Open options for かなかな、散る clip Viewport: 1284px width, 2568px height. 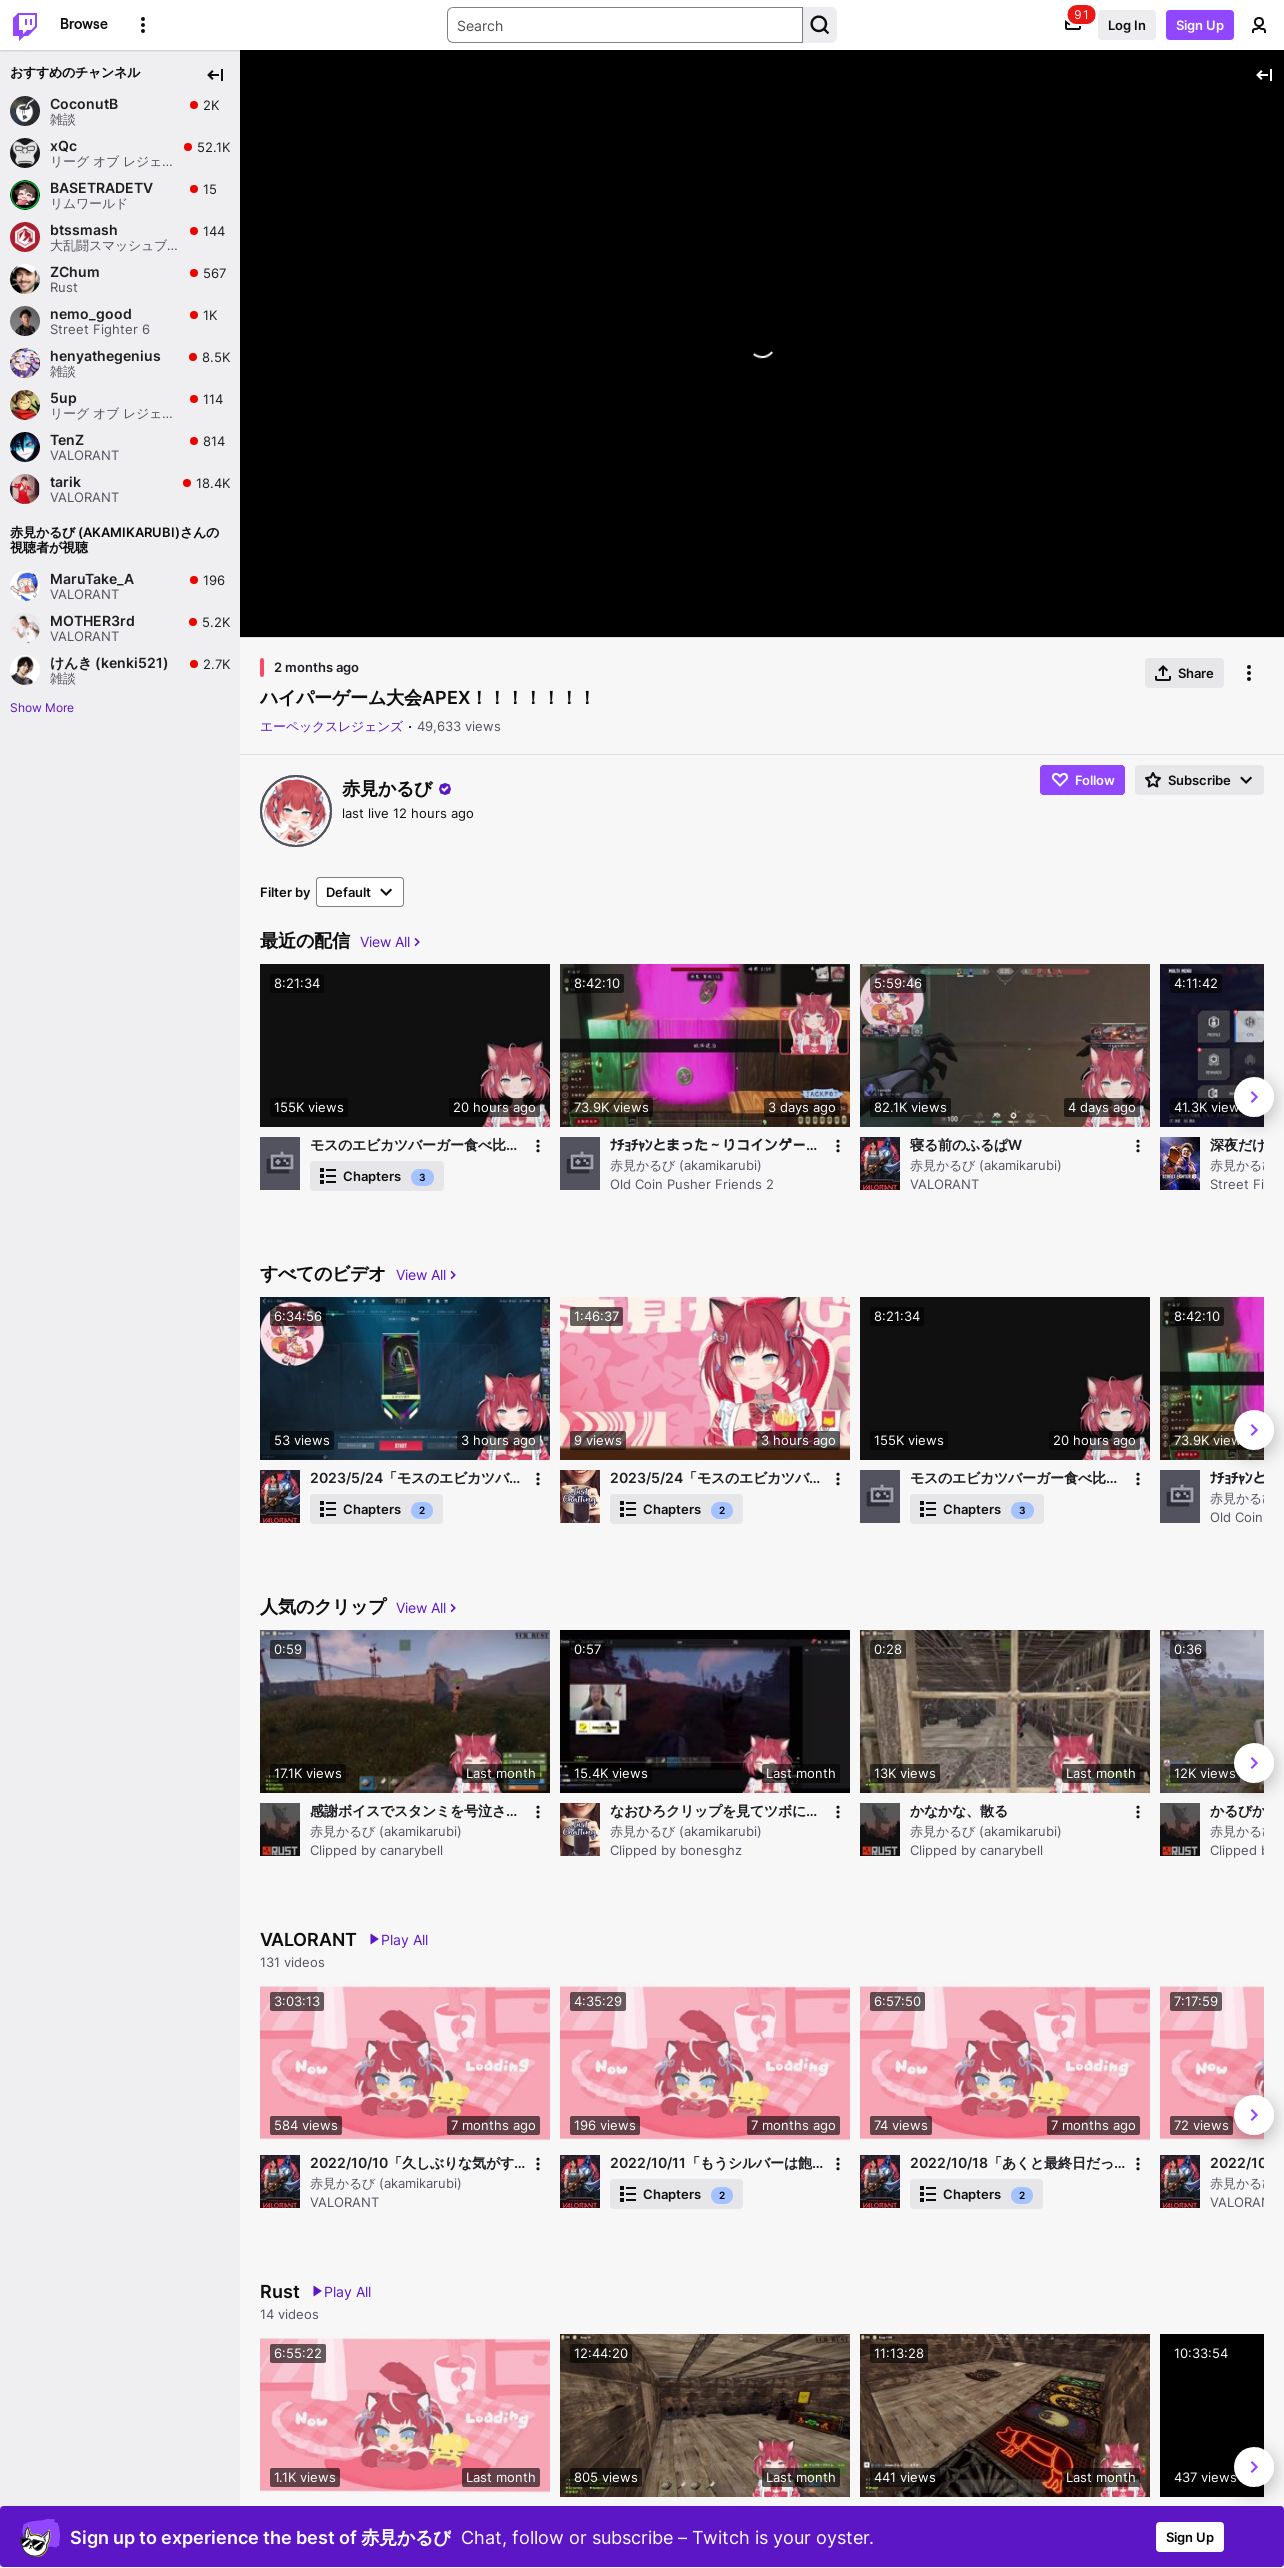[1138, 1812]
